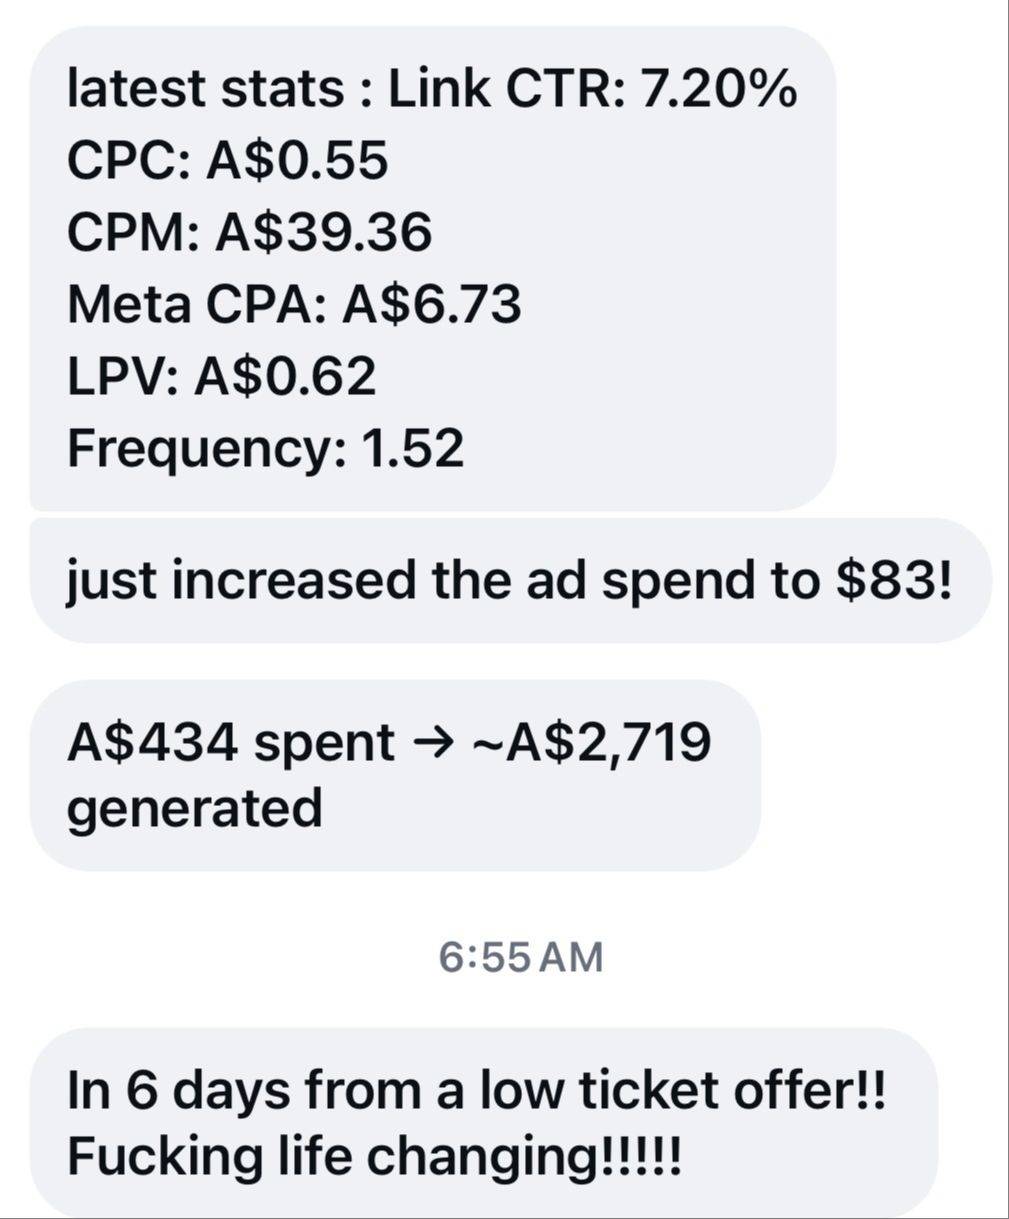
Task: Click the 'LPV: A$0.62' line
Action: point(222,376)
